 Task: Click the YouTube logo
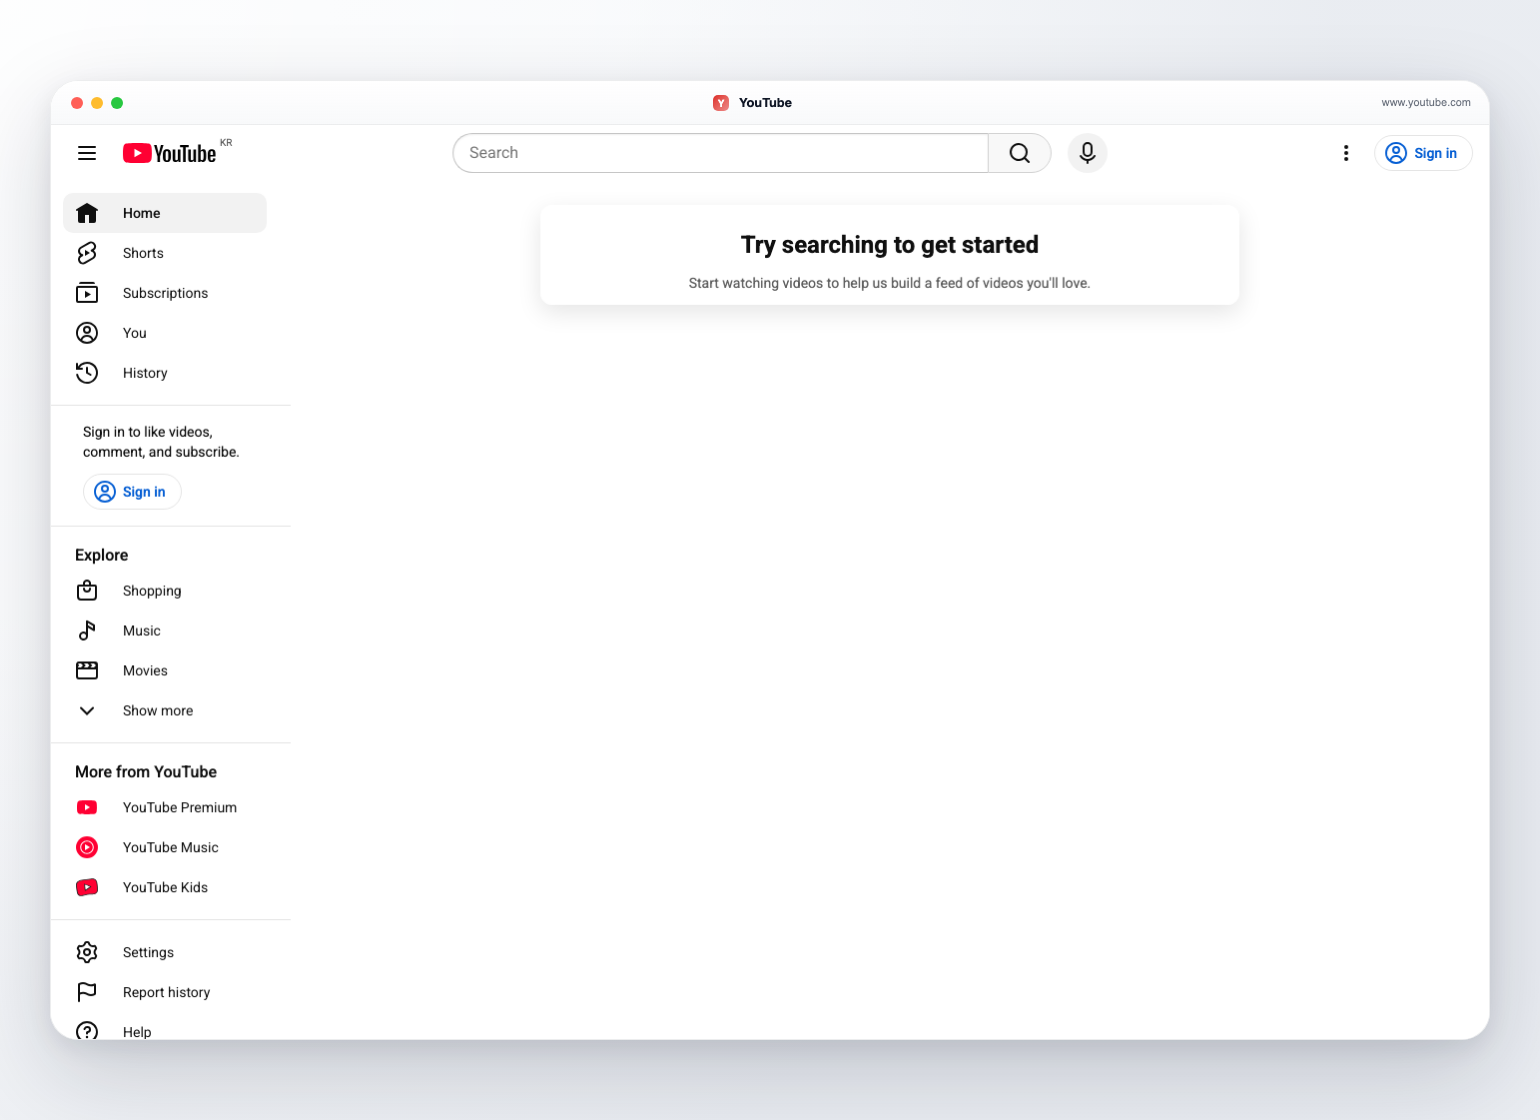170,153
